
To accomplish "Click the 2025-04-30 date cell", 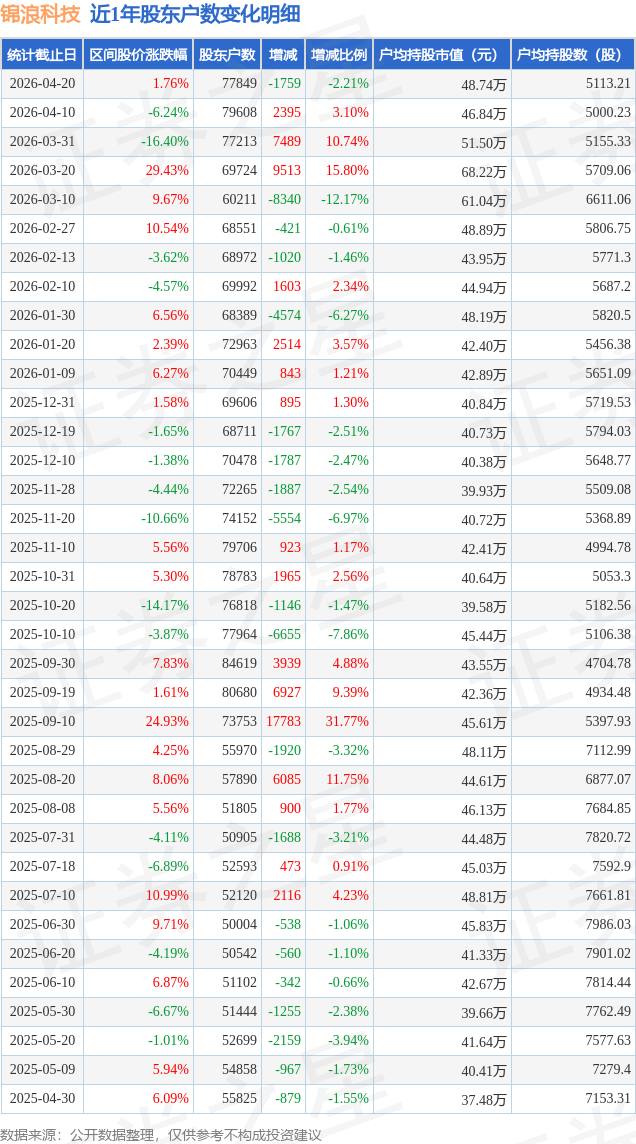I will (42, 1097).
